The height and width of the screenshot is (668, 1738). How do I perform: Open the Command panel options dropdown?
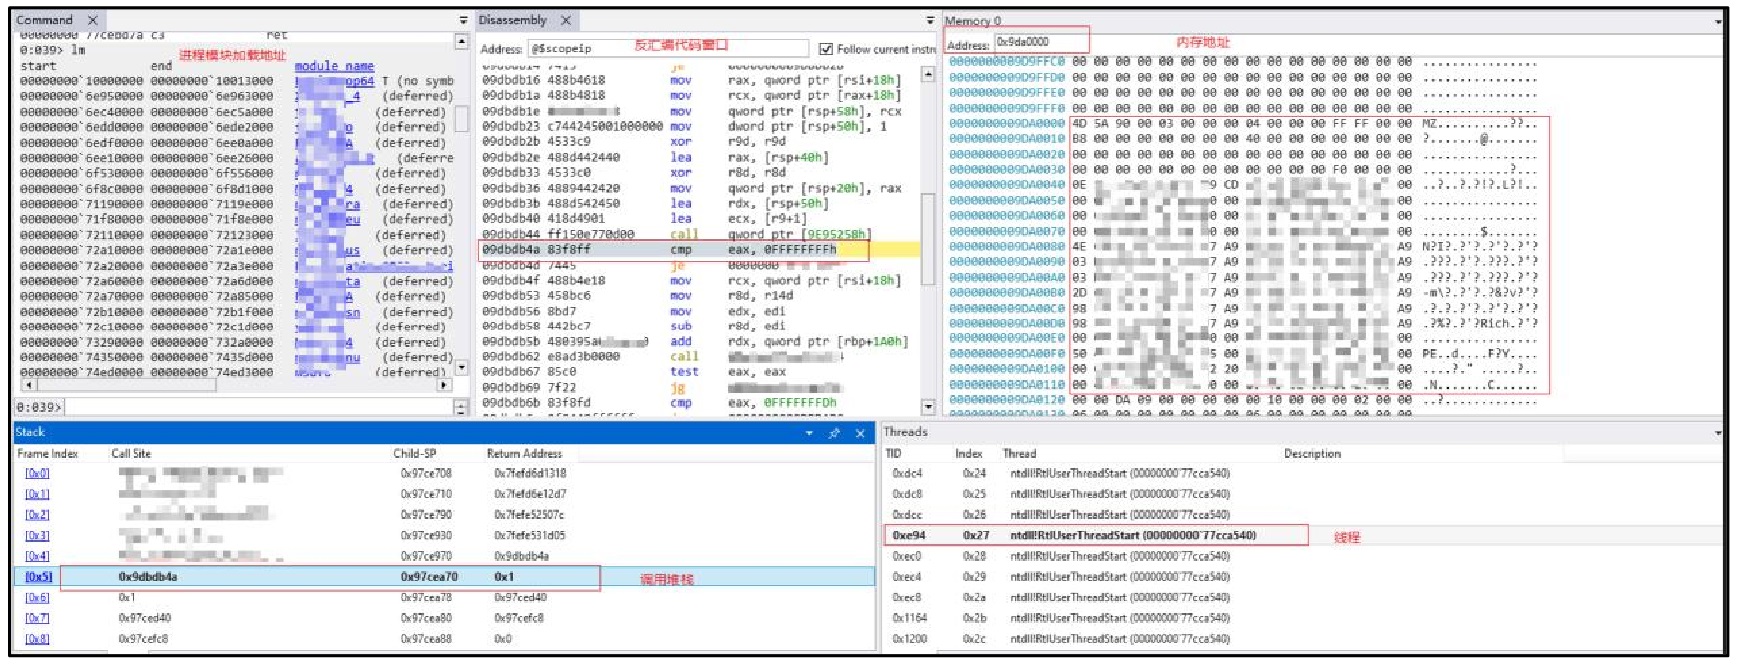pos(463,21)
